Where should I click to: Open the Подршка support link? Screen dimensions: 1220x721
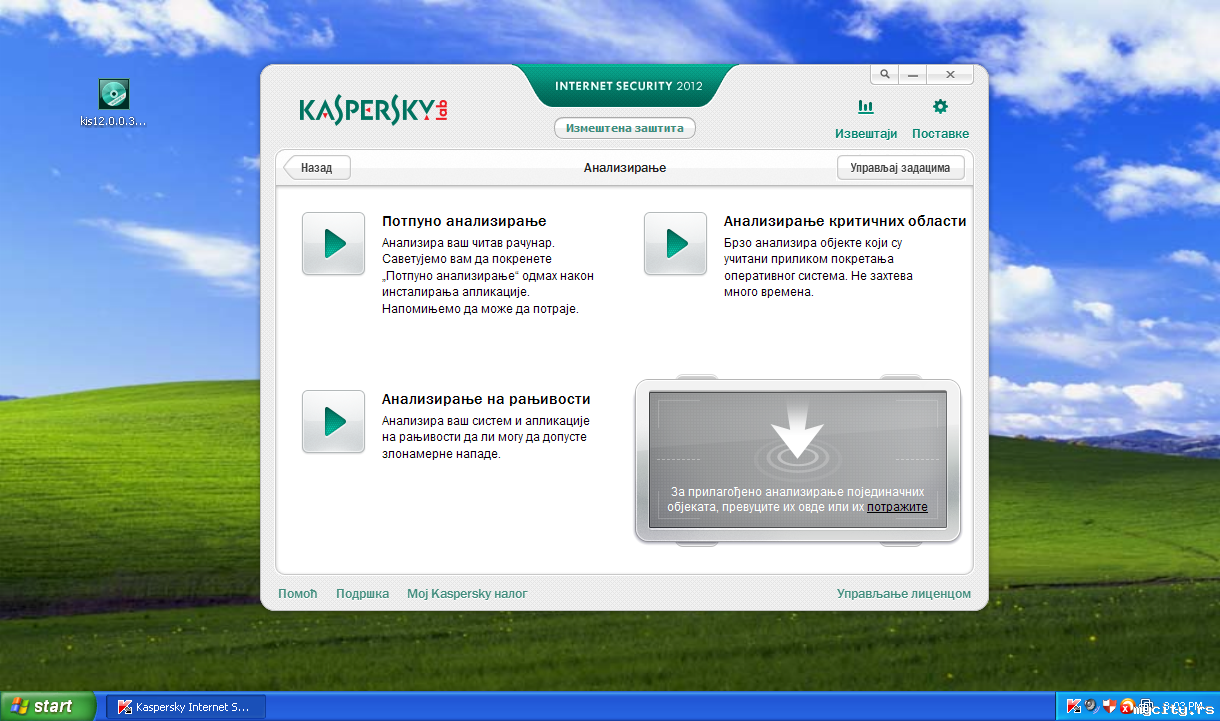[362, 594]
